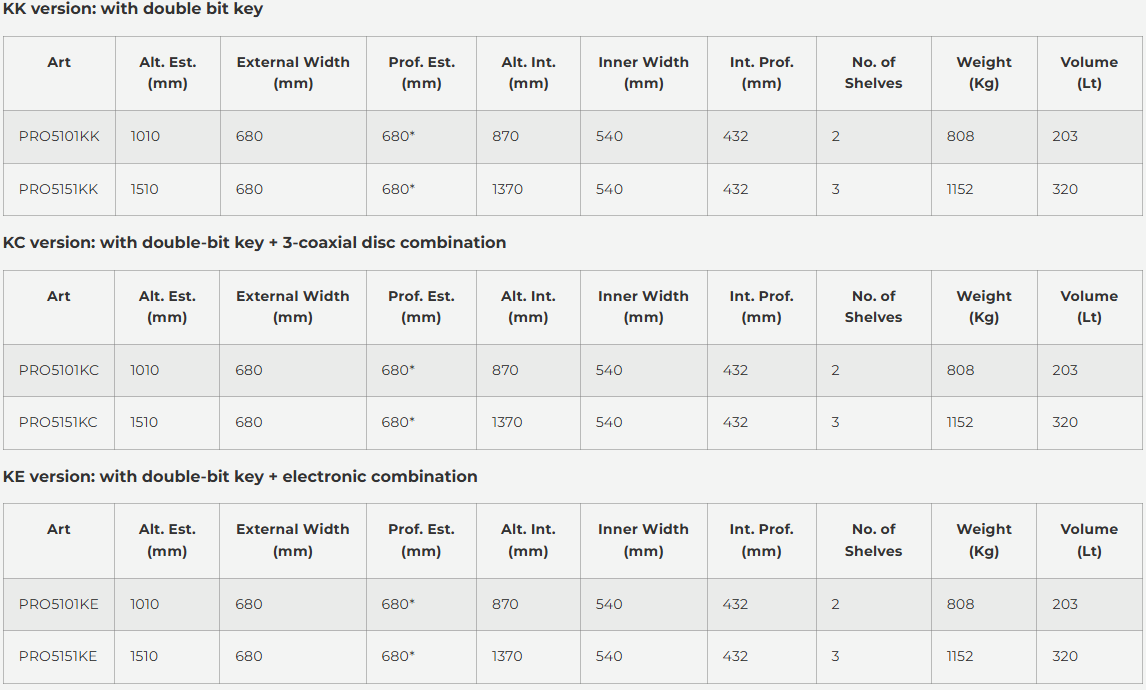Viewport: 1146px width, 690px height.
Task: Click the PRO5101KE article code
Action: [58, 604]
